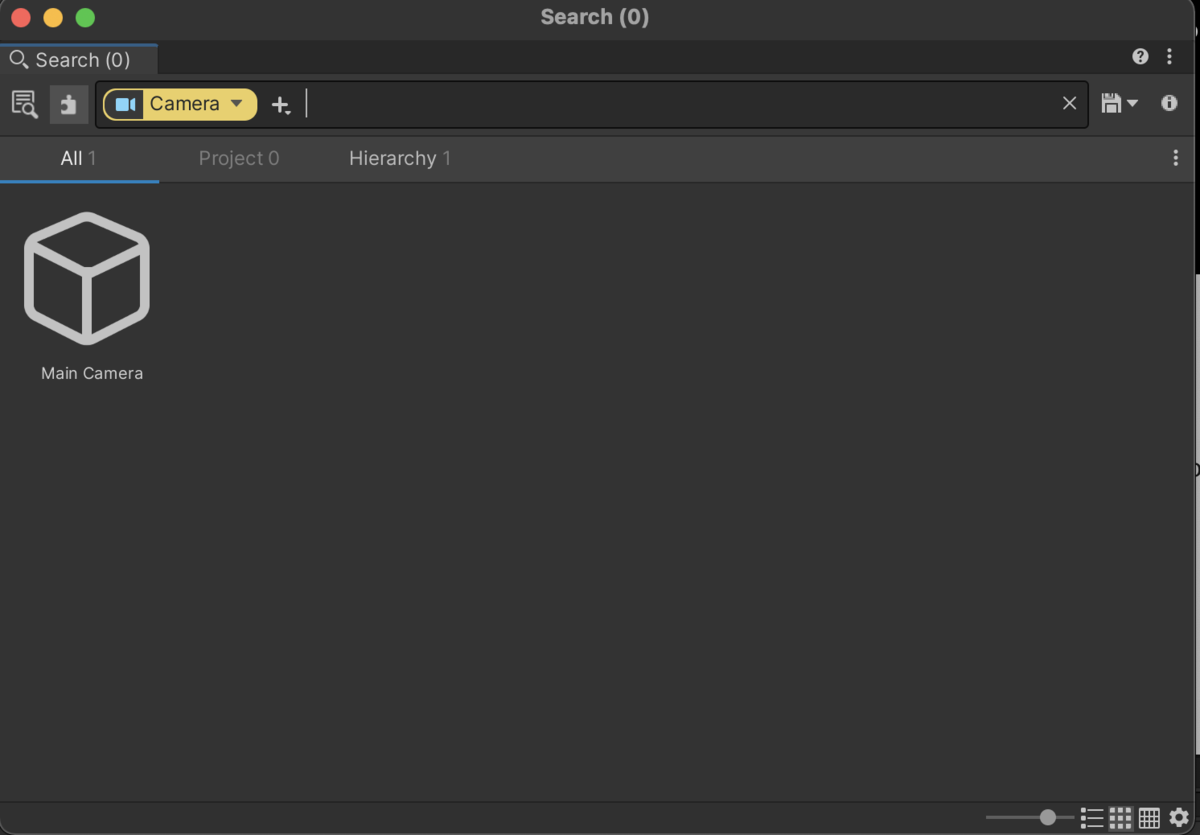Switch to the Project results tab
This screenshot has height=835, width=1200.
[239, 158]
